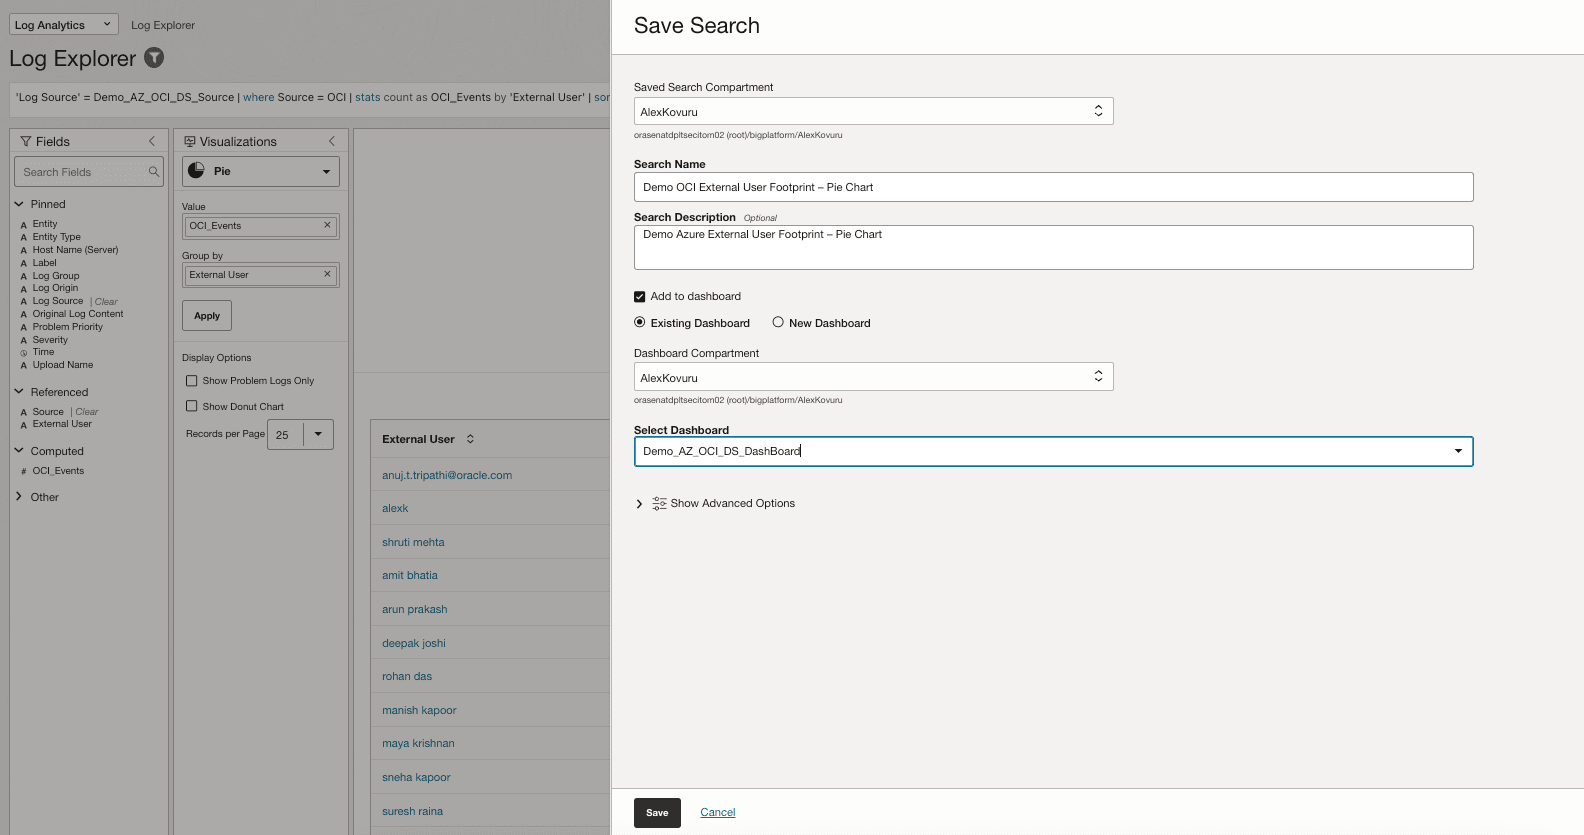This screenshot has width=1584, height=835.
Task: Collapse the Fields panel with its chevron
Action: coord(152,141)
